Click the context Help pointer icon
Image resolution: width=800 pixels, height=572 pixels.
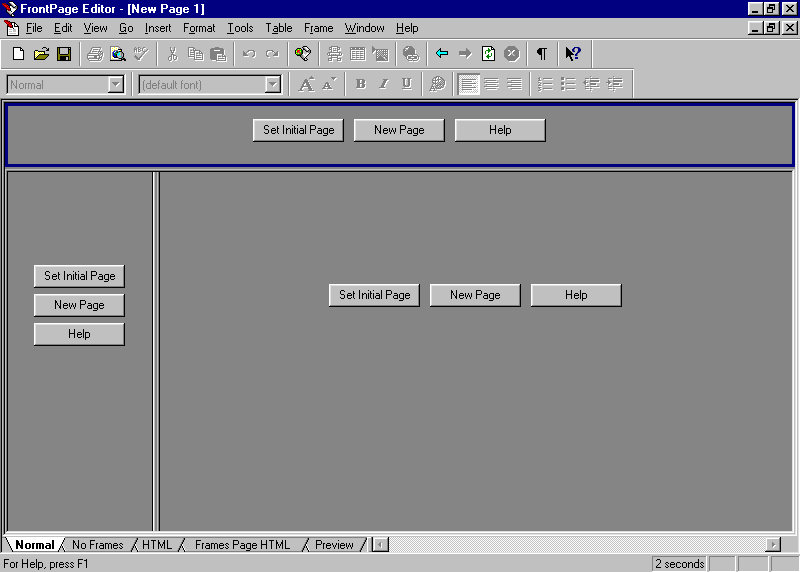[573, 54]
